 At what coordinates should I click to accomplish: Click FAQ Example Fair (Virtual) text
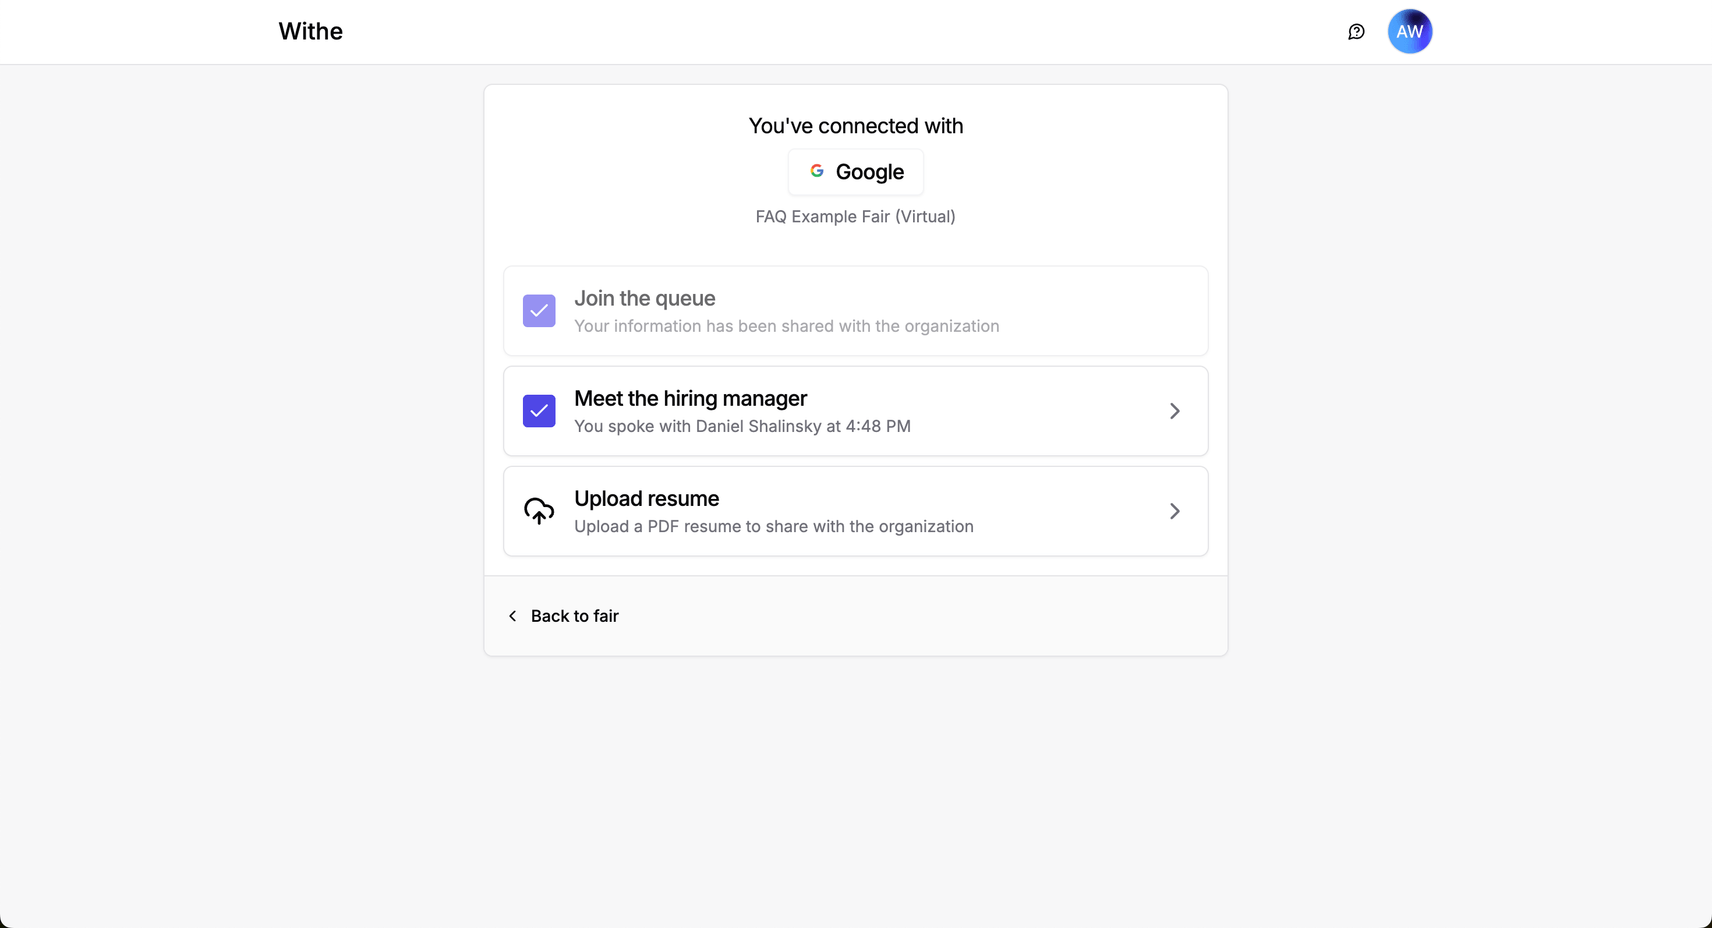[856, 216]
